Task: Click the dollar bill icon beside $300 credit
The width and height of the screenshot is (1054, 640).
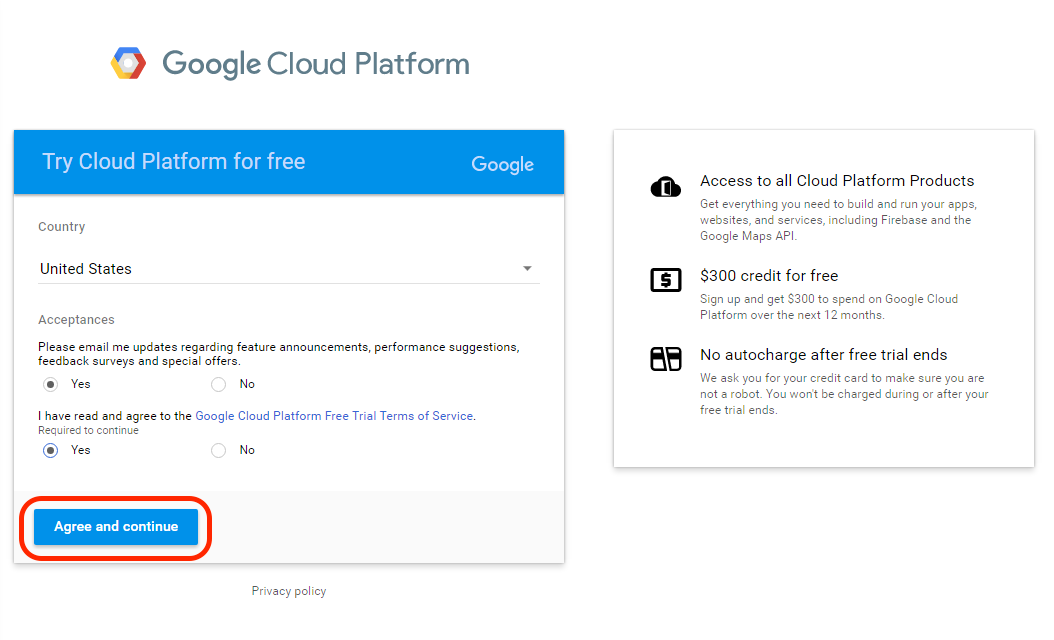Action: 665,280
